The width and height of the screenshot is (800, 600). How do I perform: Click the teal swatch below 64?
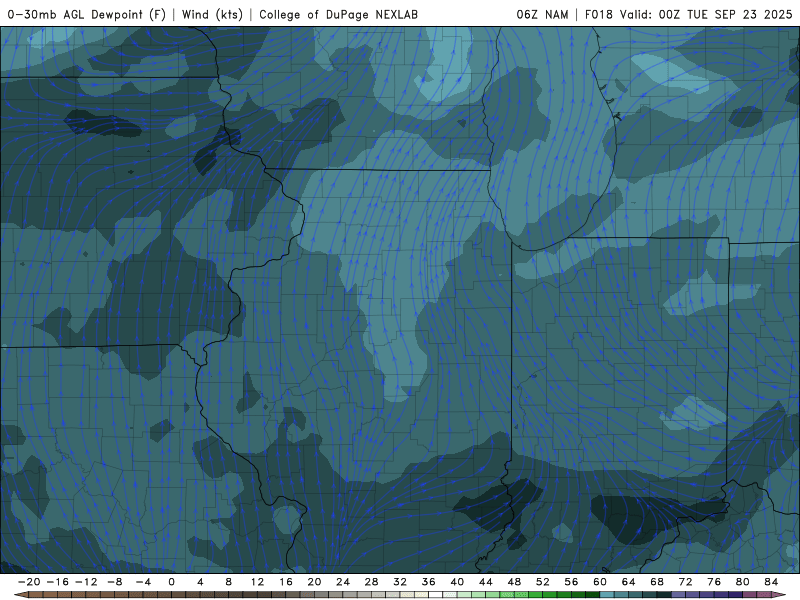coord(636,595)
